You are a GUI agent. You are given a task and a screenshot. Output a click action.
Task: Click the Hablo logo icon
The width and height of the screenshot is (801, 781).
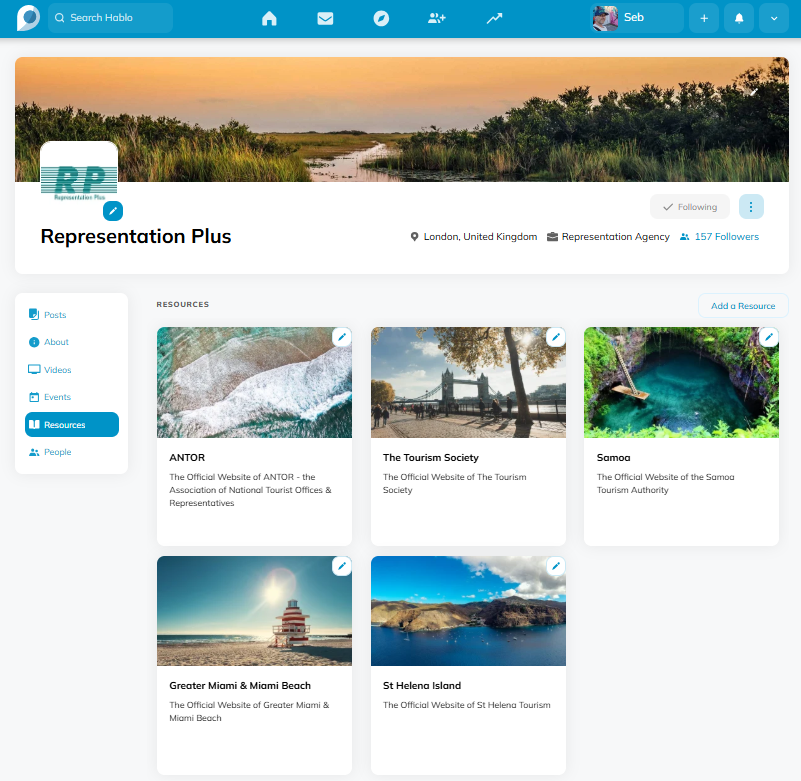(28, 18)
